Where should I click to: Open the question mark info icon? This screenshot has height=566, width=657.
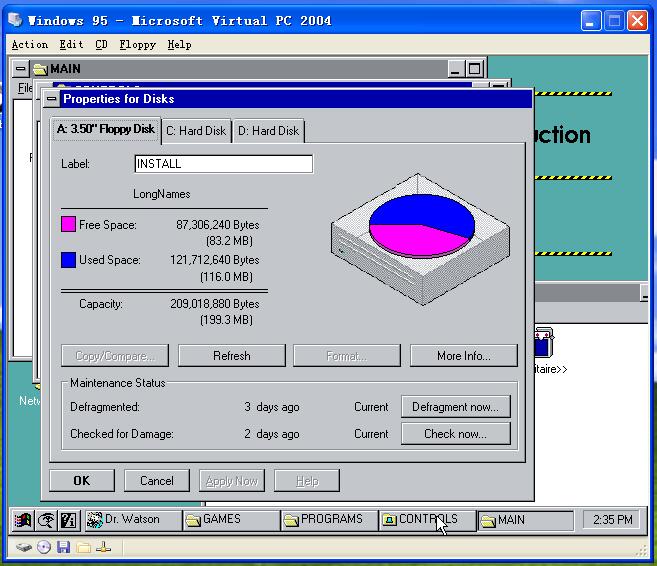pyautogui.click(x=68, y=520)
